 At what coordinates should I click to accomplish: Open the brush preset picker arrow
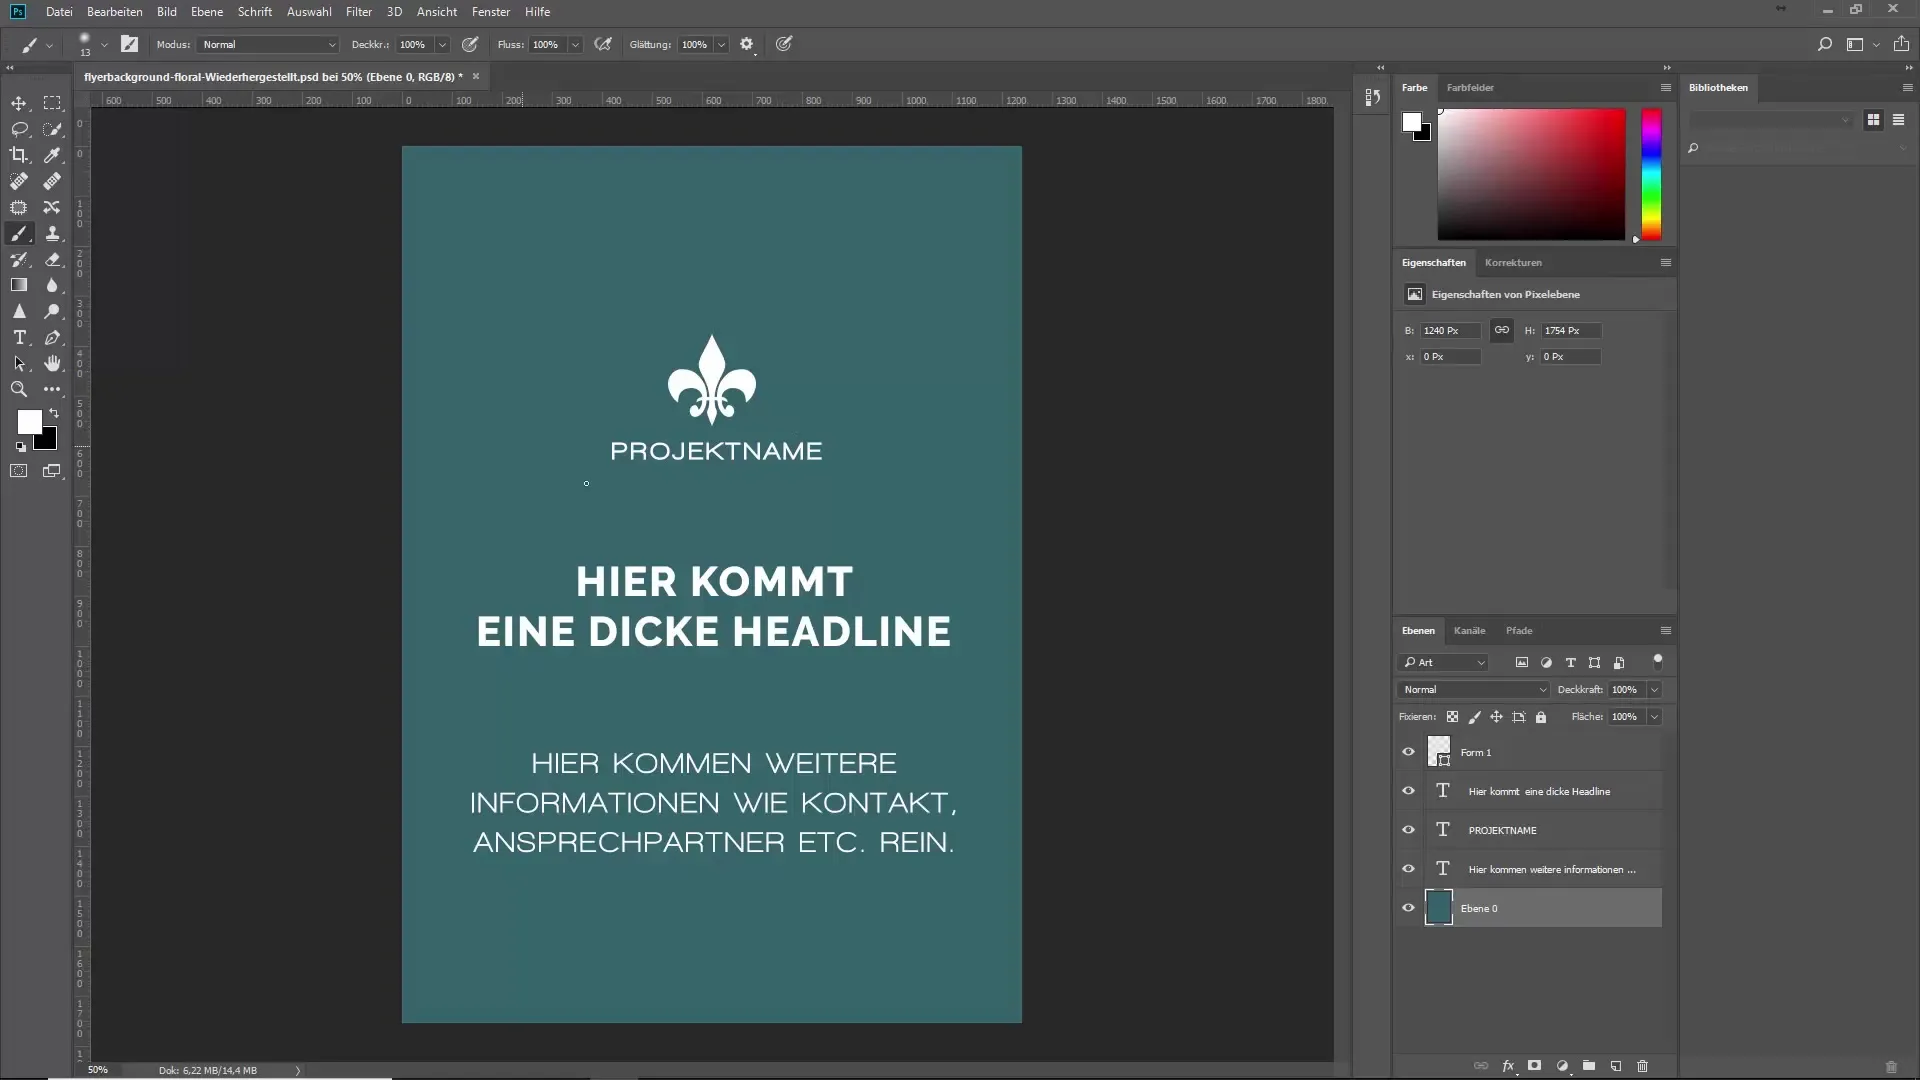point(104,45)
